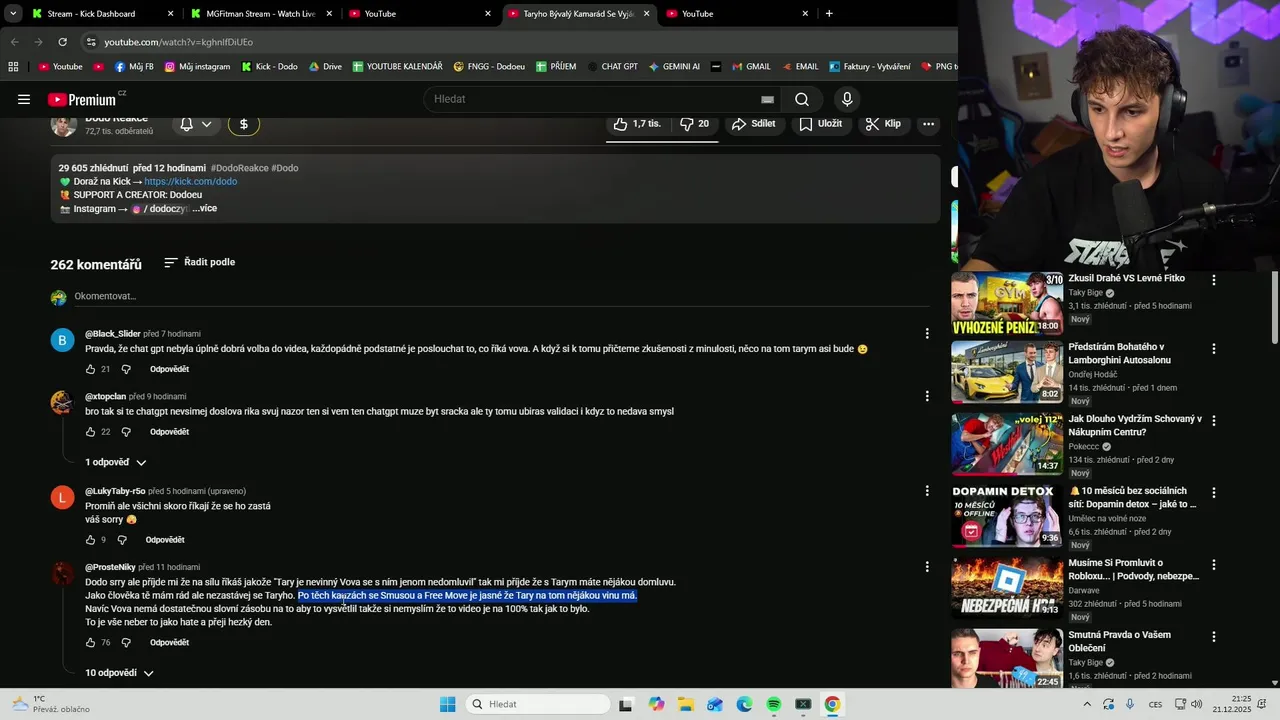Switch to Stream - Kick Dashboard tab
The height and width of the screenshot is (720, 1280).
tap(101, 14)
